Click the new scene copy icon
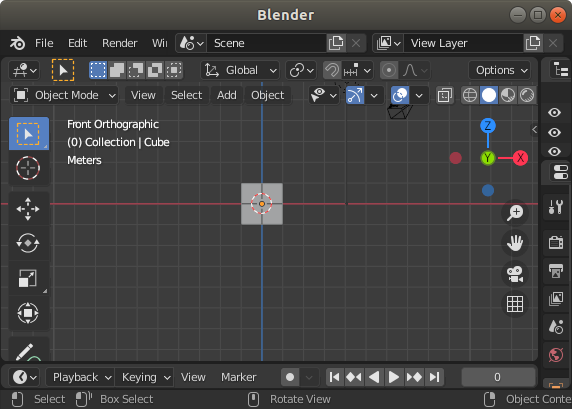Viewport: 572px width, 409px height. [x=336, y=43]
